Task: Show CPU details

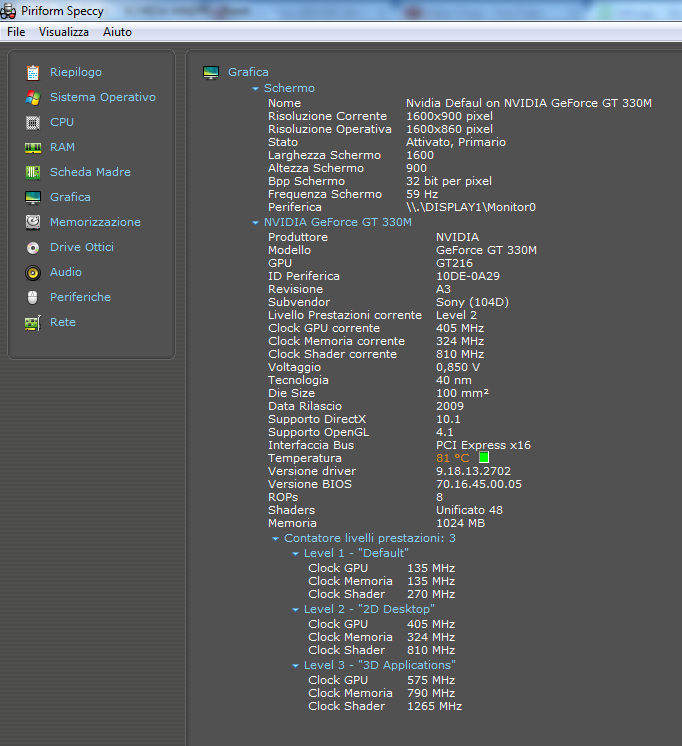Action: point(62,122)
